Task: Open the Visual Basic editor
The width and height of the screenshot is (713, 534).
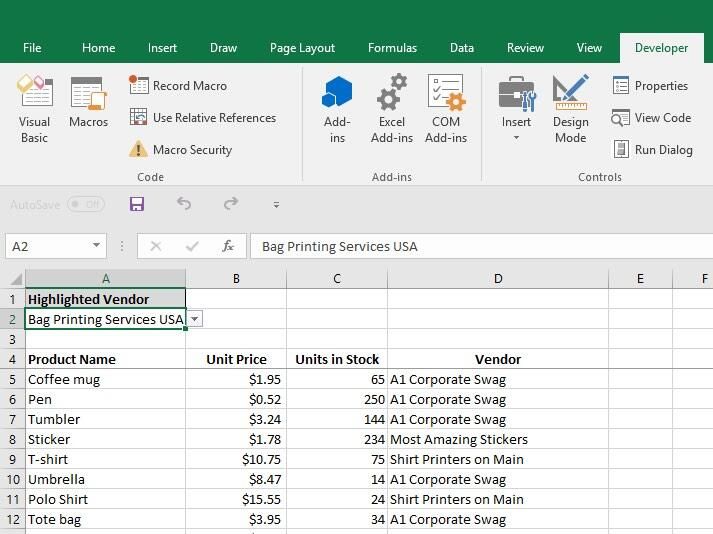Action: (34, 109)
